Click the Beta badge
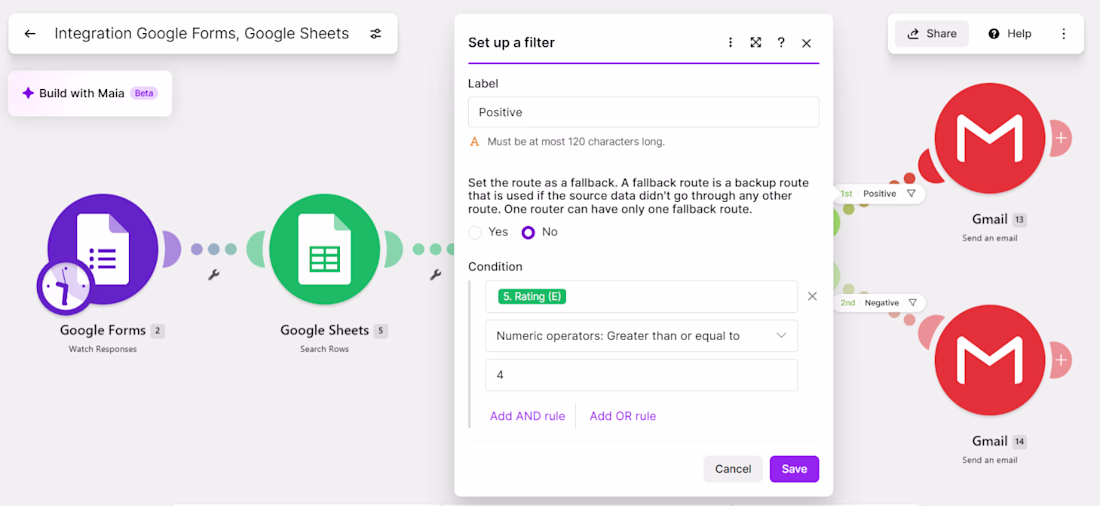This screenshot has height=506, width=1100. pyautogui.click(x=144, y=93)
